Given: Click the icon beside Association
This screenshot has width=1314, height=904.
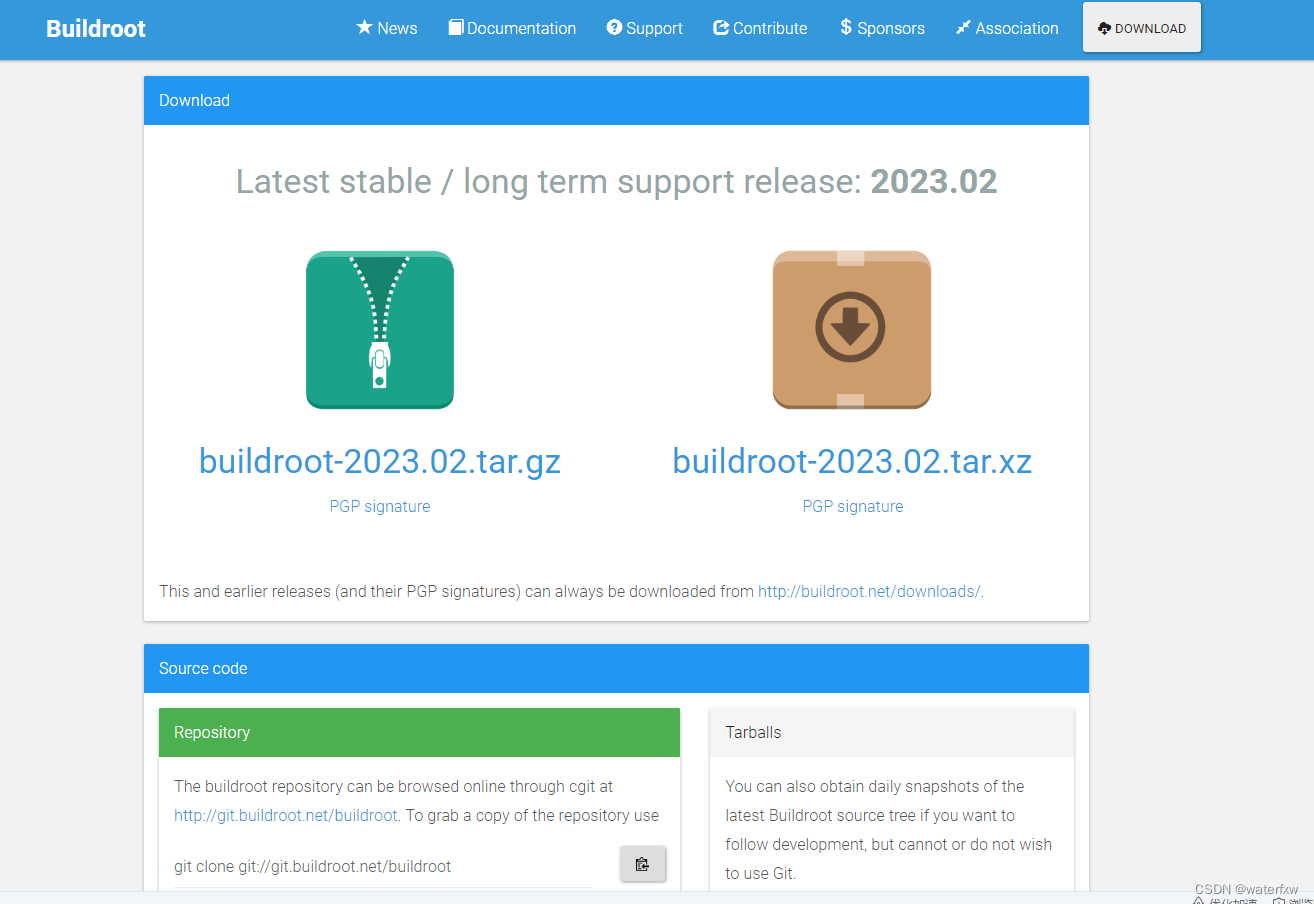Looking at the screenshot, I should point(963,27).
